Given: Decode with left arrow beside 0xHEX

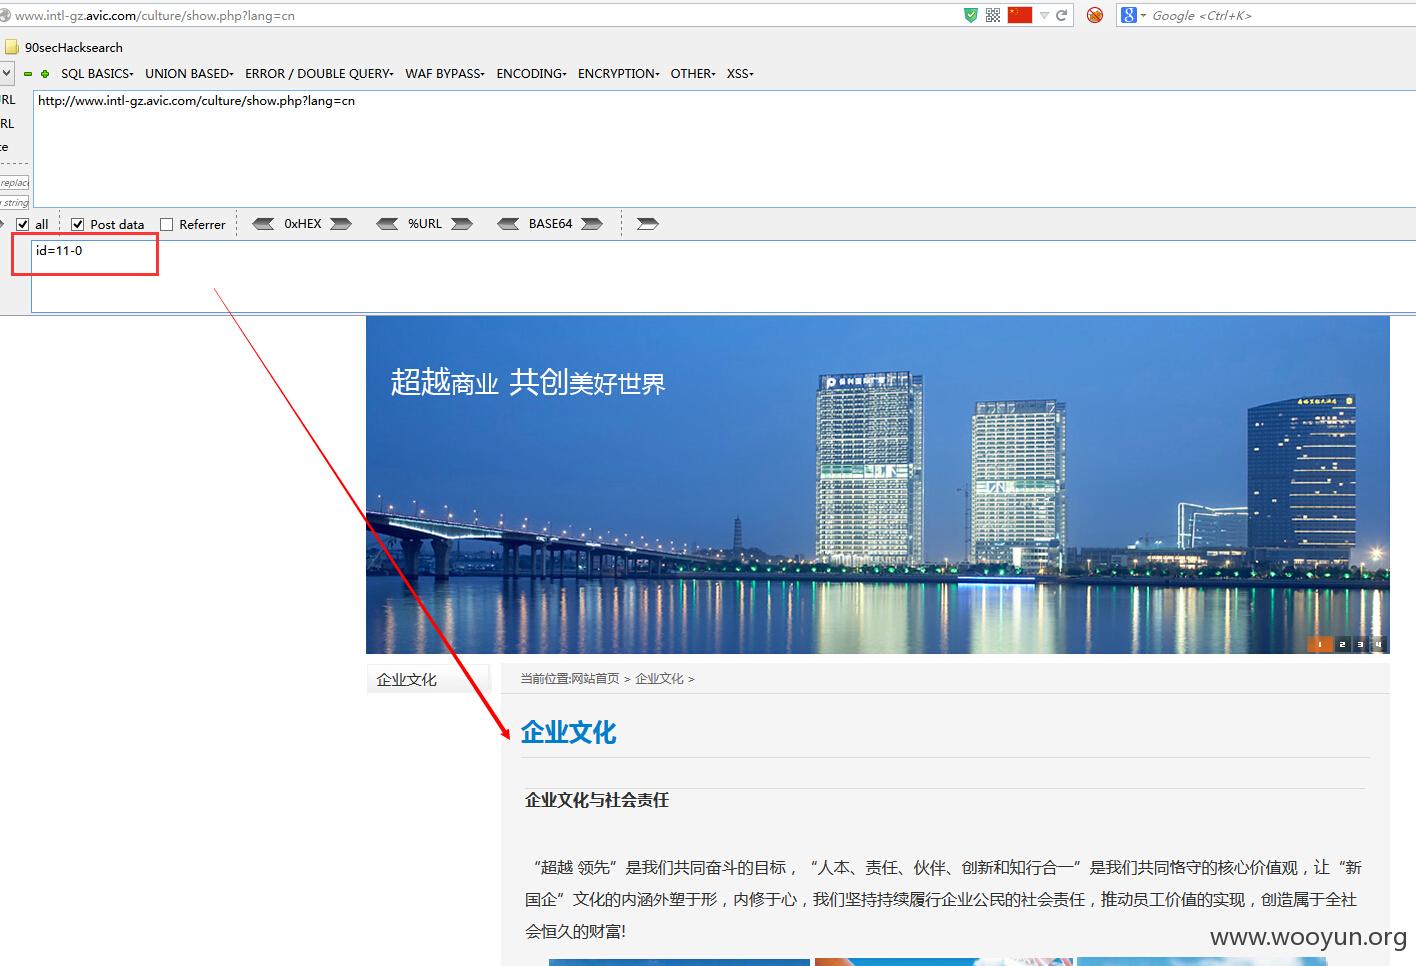Looking at the screenshot, I should [263, 224].
